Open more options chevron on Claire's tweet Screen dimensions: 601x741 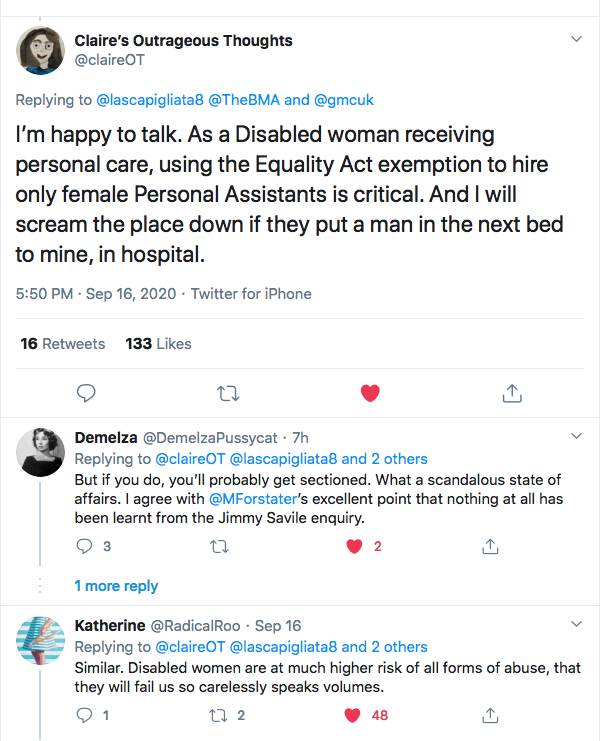coord(576,40)
